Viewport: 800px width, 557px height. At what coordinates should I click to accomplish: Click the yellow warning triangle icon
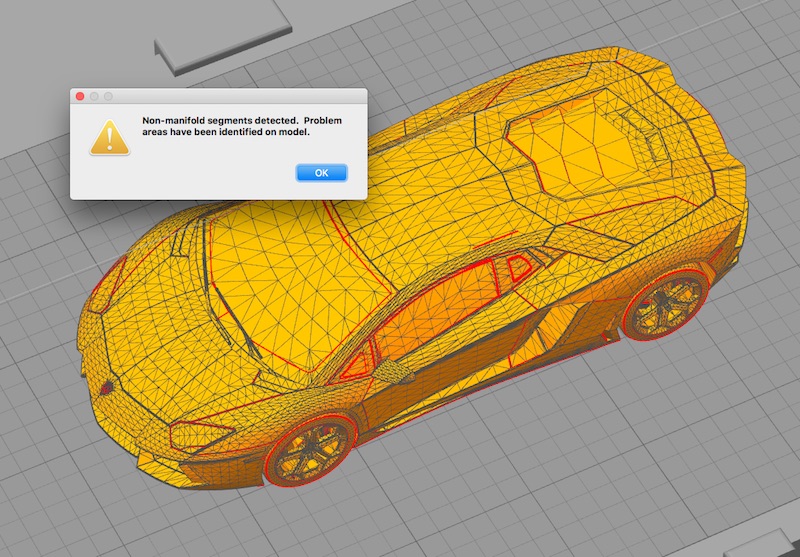(110, 137)
